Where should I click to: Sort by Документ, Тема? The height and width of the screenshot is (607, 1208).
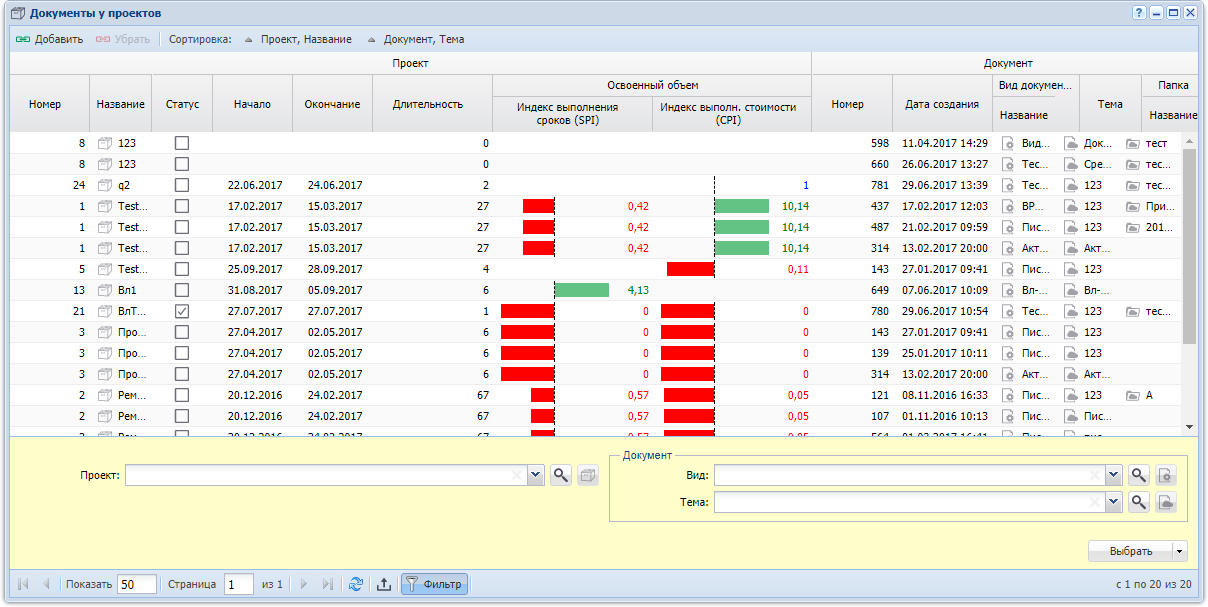click(416, 40)
